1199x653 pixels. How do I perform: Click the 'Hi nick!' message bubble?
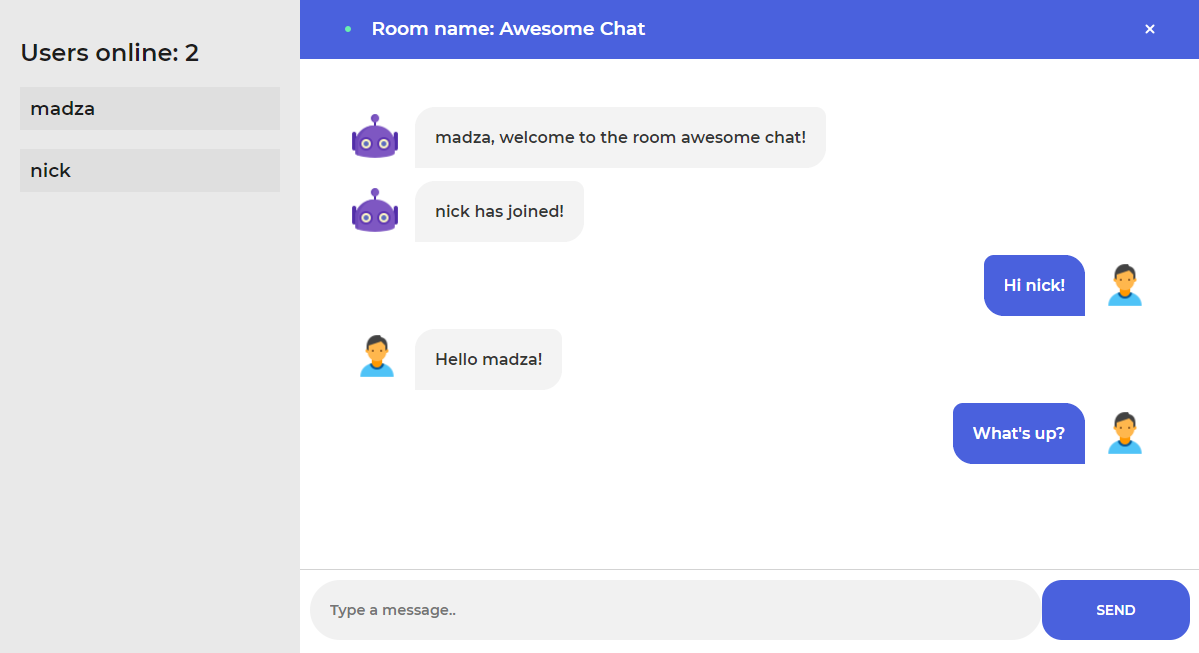click(x=1033, y=285)
